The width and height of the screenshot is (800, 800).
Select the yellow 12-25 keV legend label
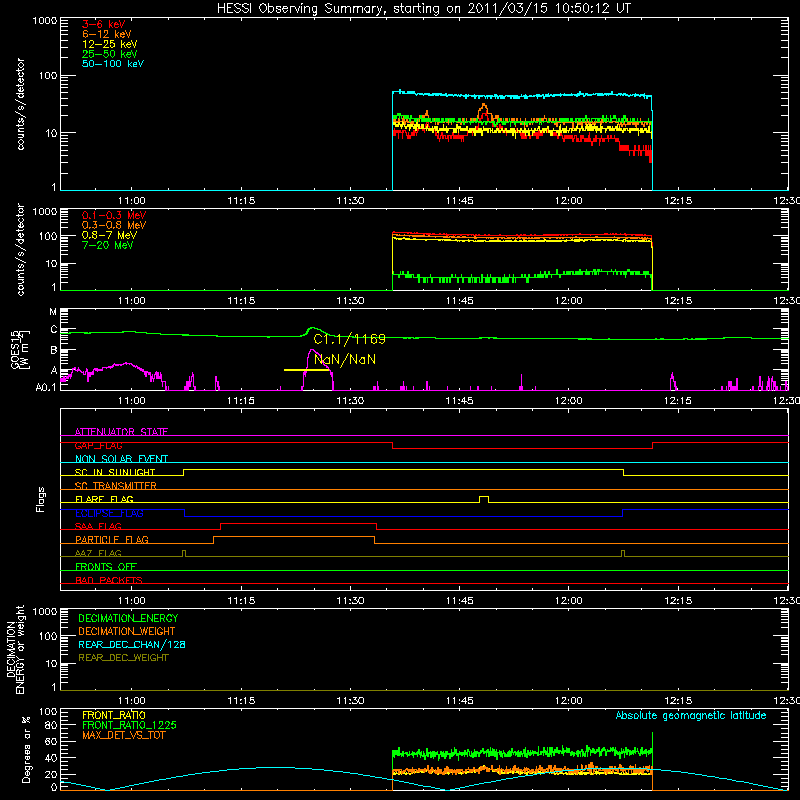coord(110,44)
